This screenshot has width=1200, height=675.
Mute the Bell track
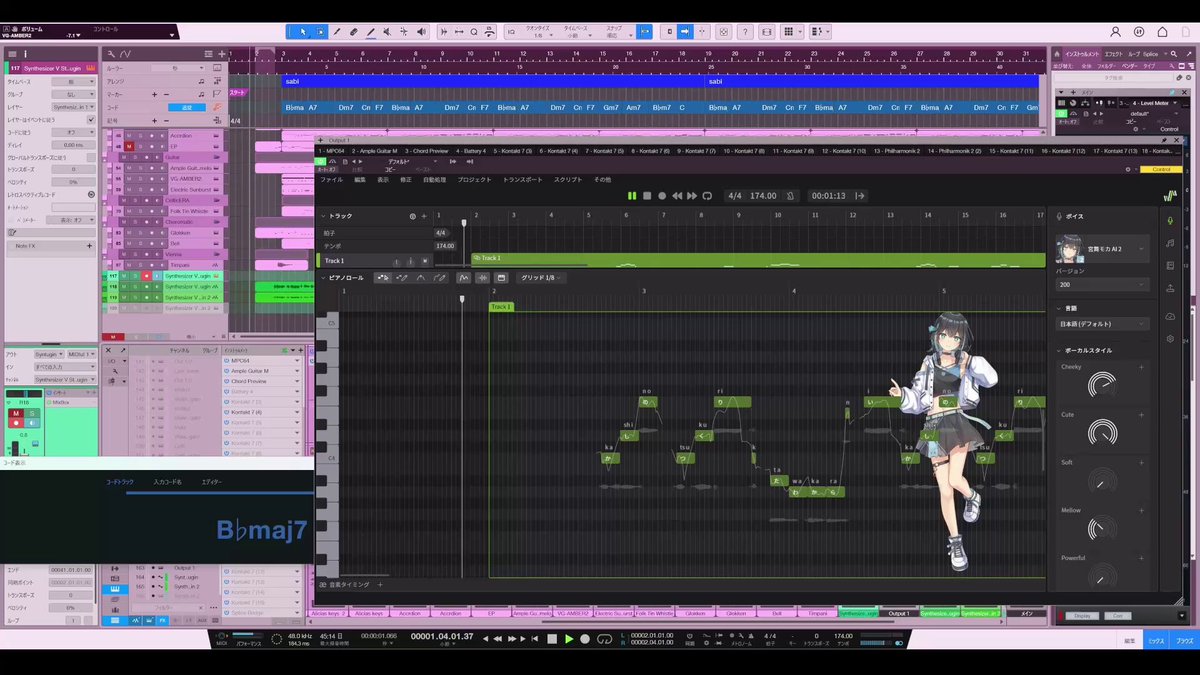tap(129, 244)
